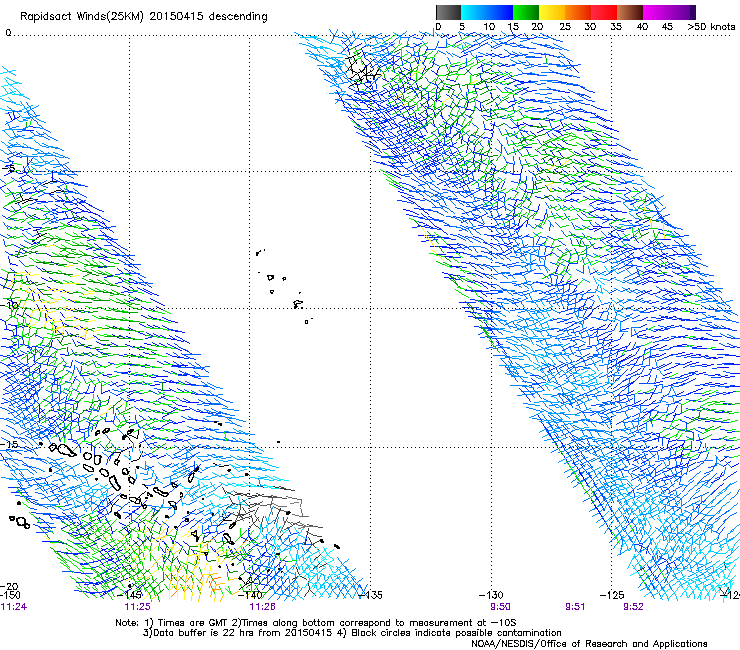Click the purple '9:52' time label
This screenshot has width=740, height=650.
click(x=633, y=607)
